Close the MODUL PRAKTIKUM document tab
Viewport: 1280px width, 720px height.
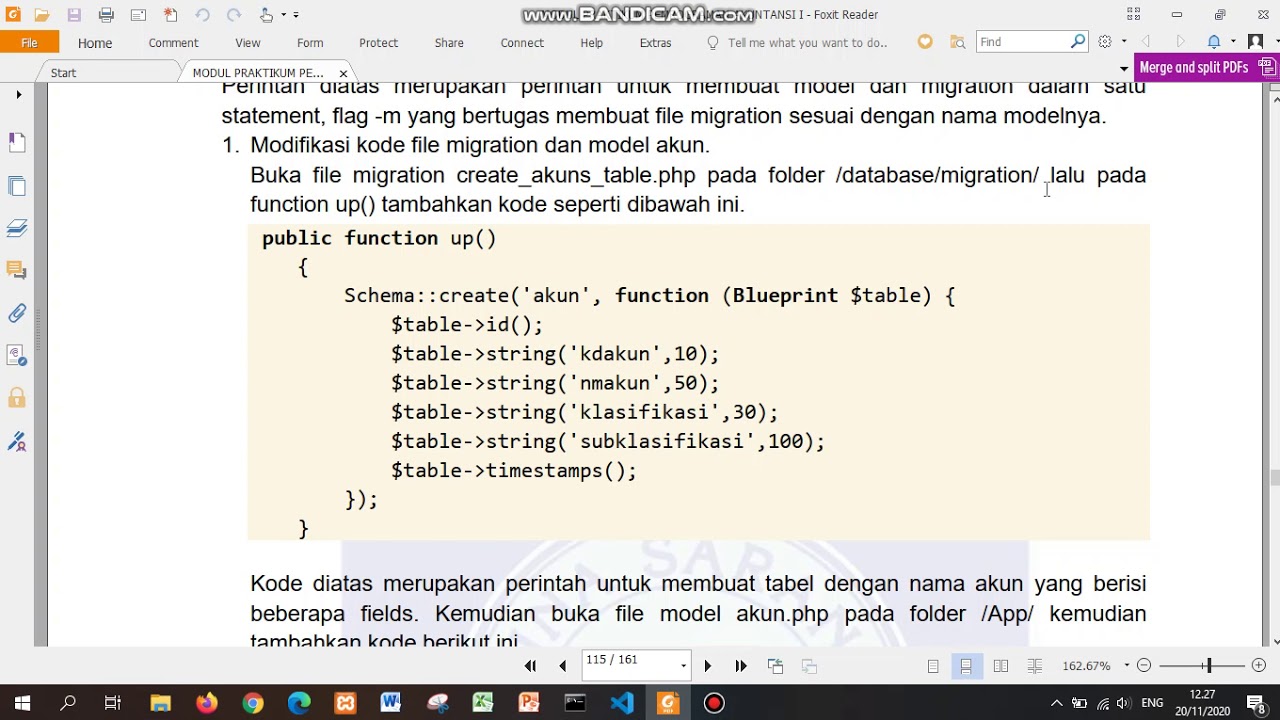(x=343, y=73)
